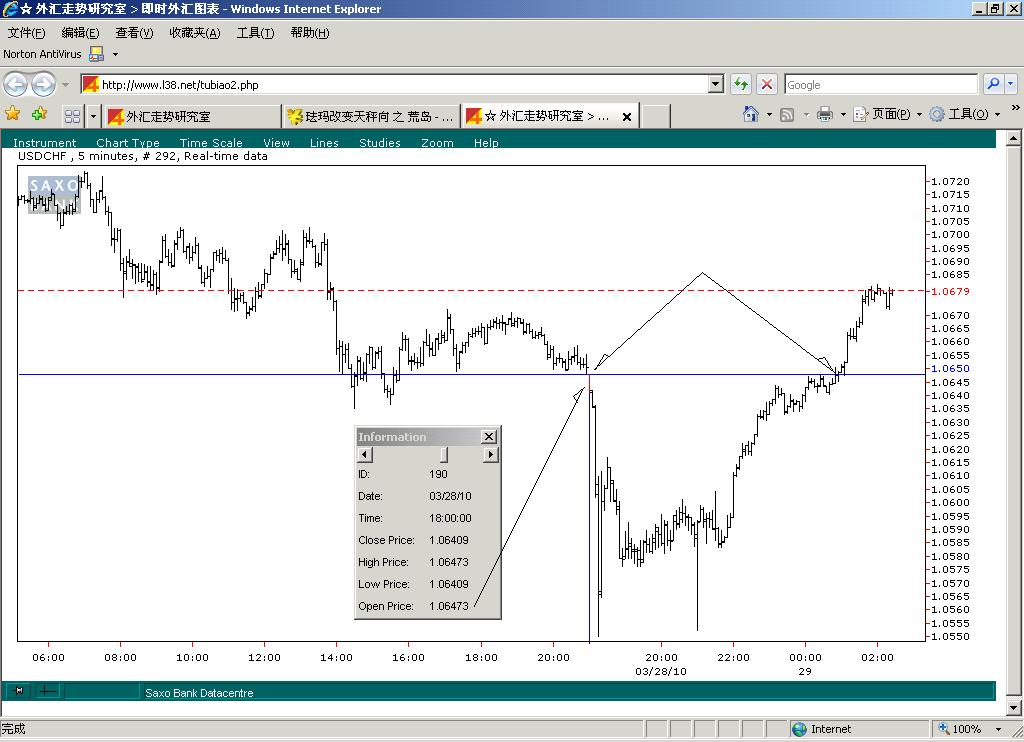Click the green refresh page icon
1024x742 pixels.
point(741,84)
